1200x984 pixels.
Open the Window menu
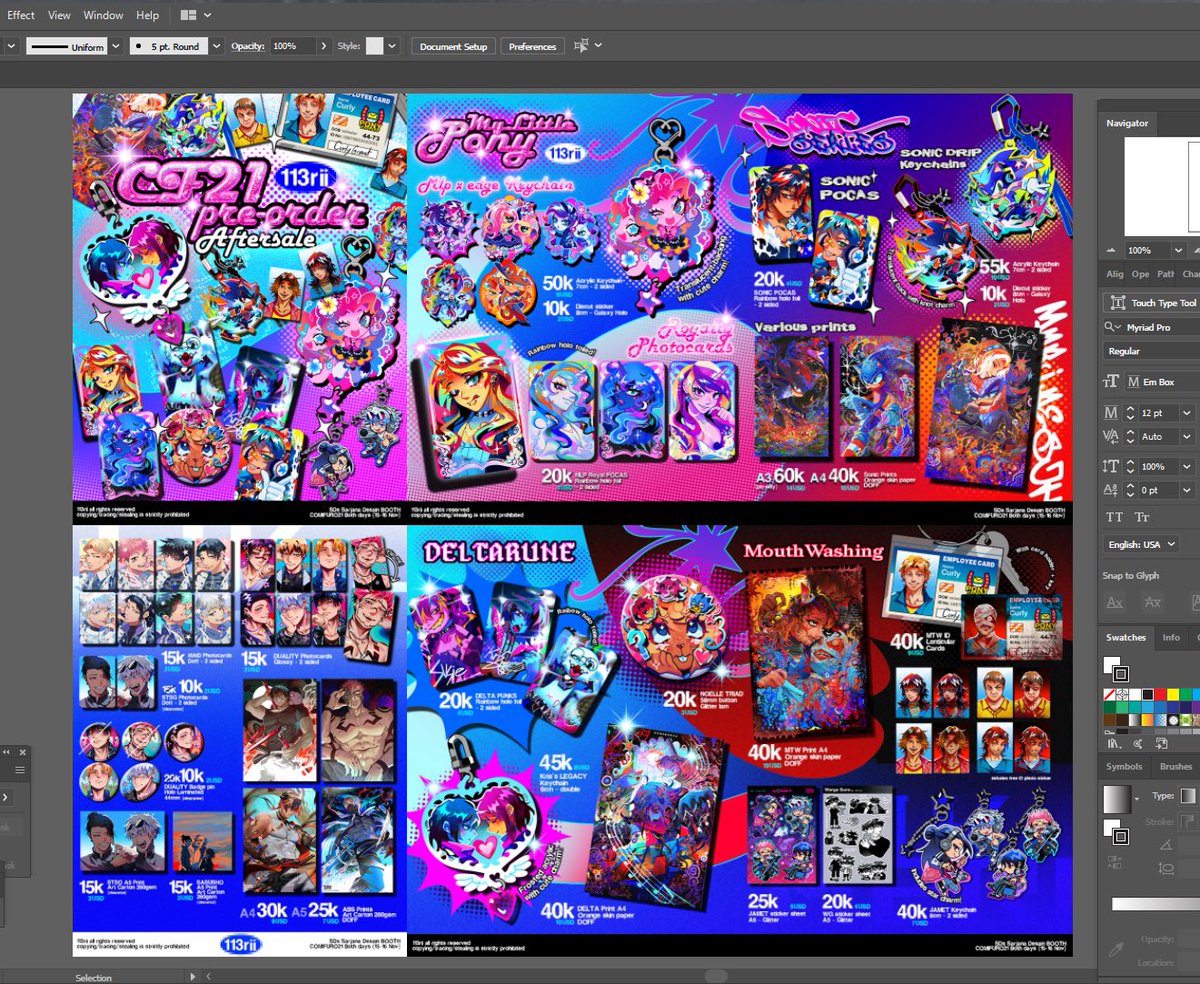103,15
